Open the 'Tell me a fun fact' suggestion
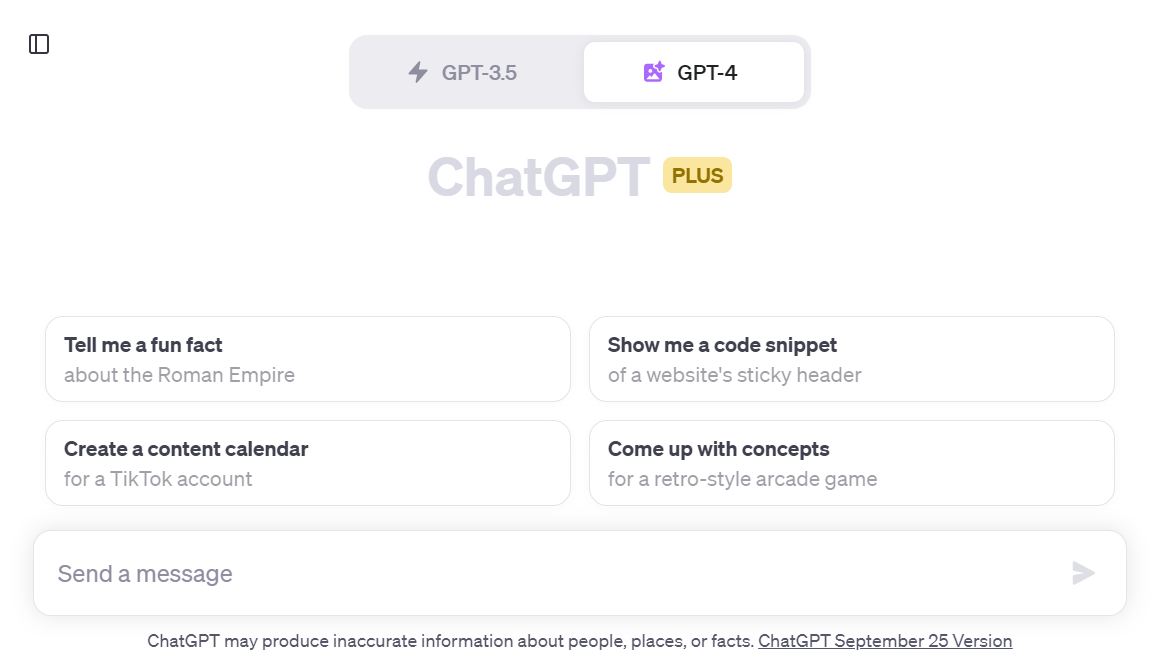The width and height of the screenshot is (1160, 657). coord(307,359)
